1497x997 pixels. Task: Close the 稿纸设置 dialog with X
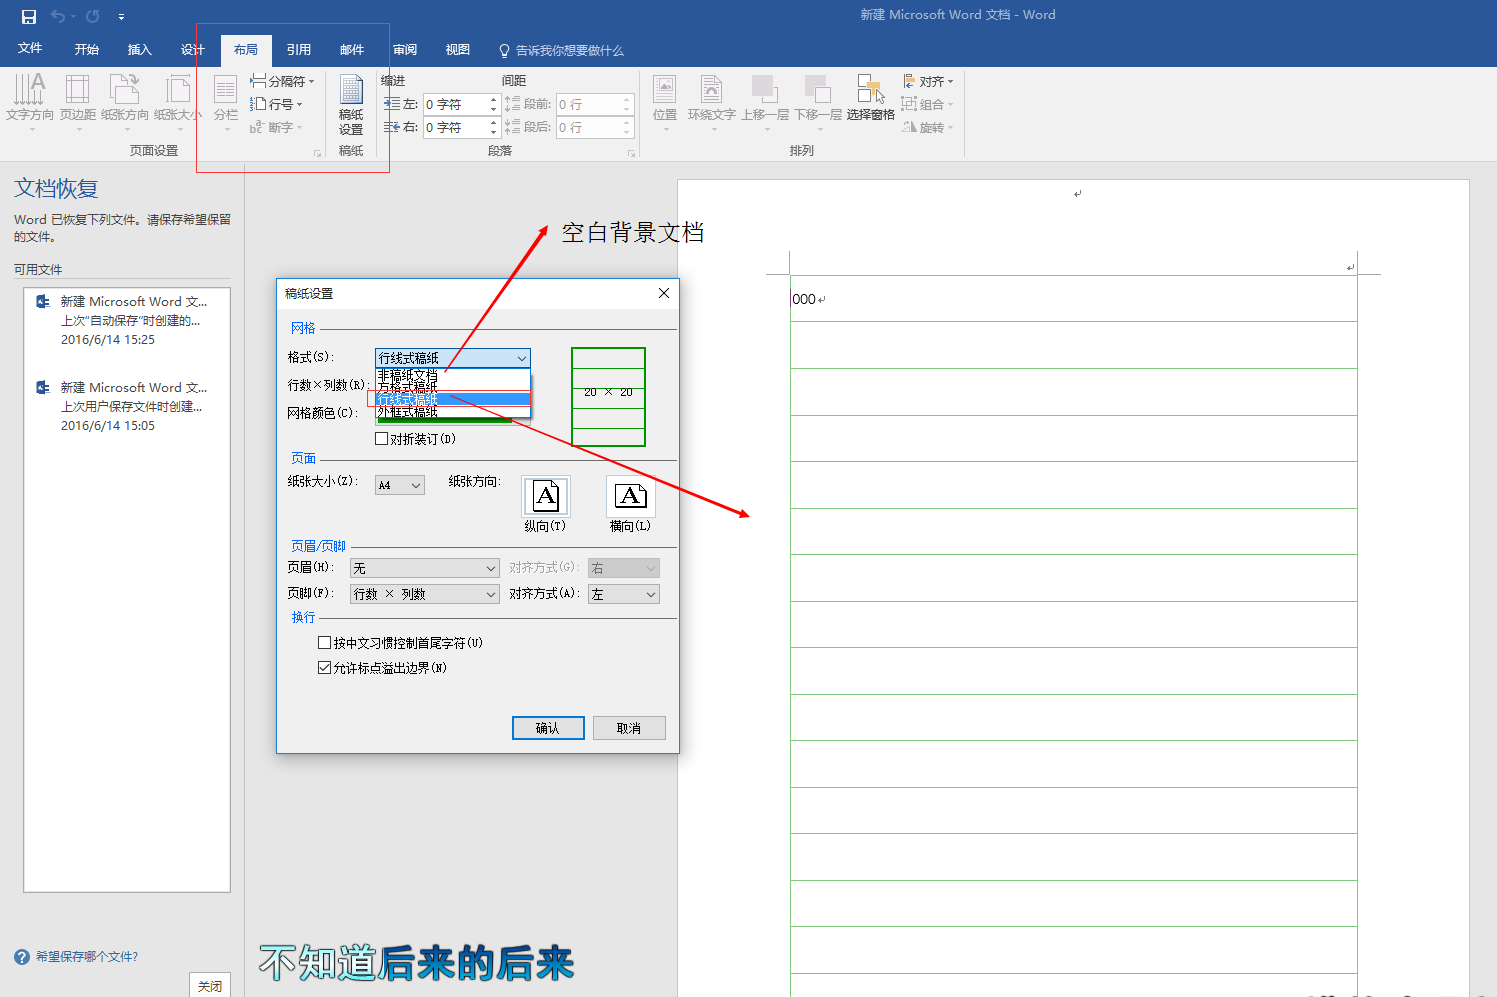664,293
